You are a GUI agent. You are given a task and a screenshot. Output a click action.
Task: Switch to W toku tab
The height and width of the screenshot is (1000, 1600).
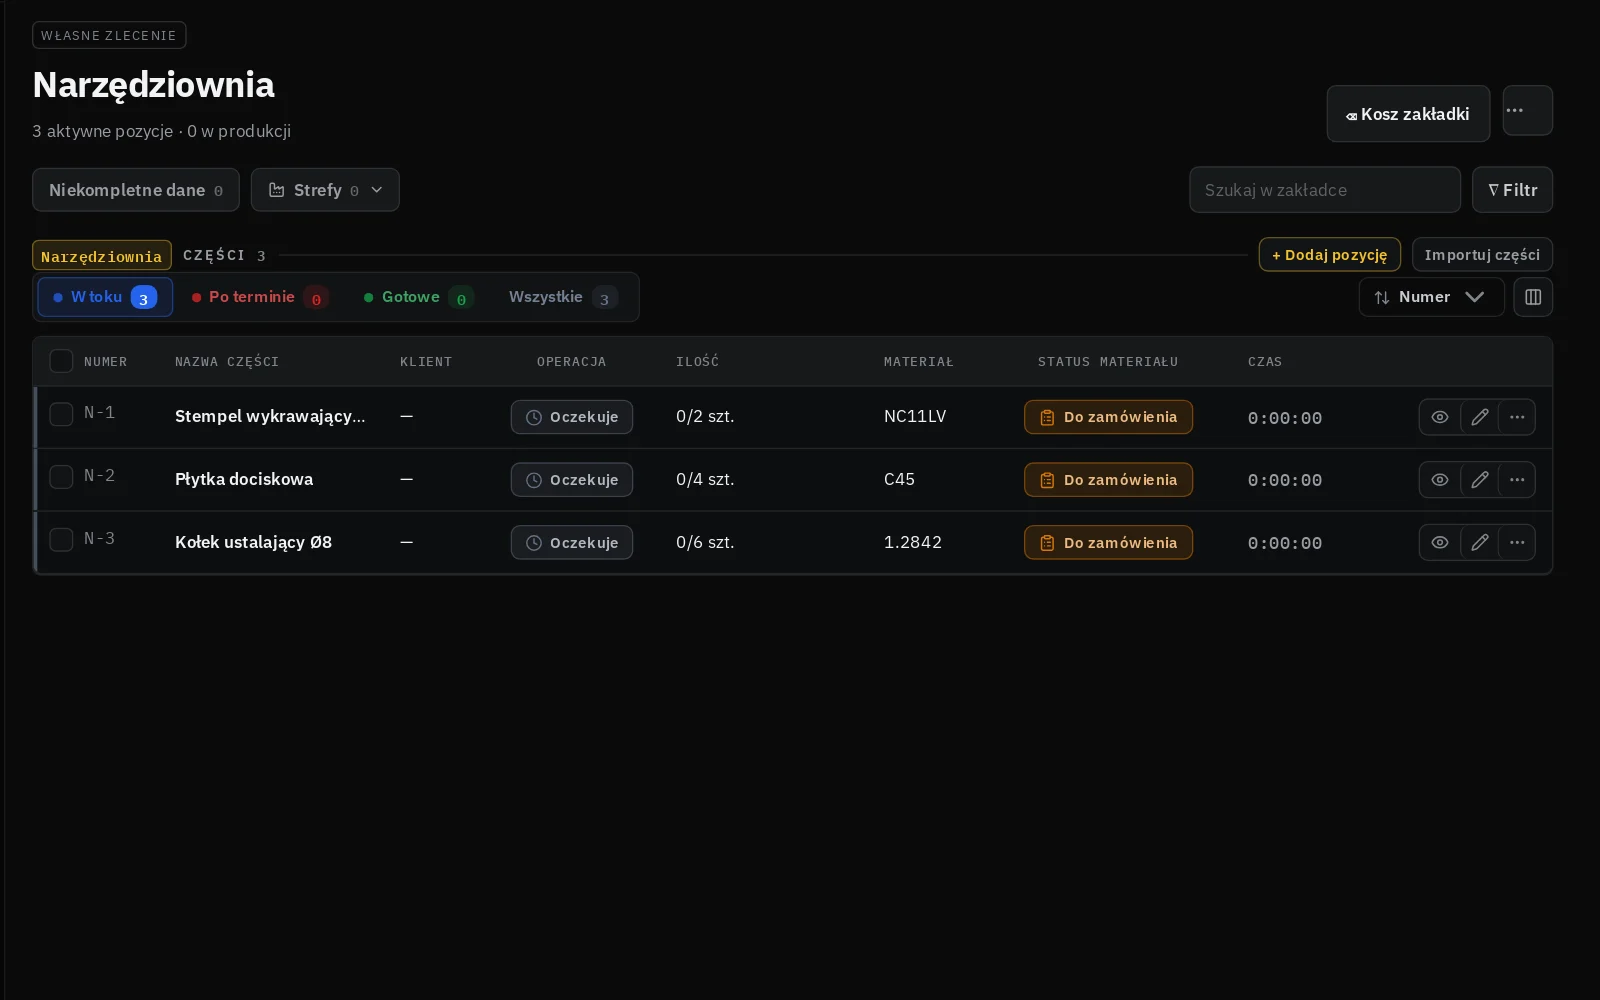(105, 297)
